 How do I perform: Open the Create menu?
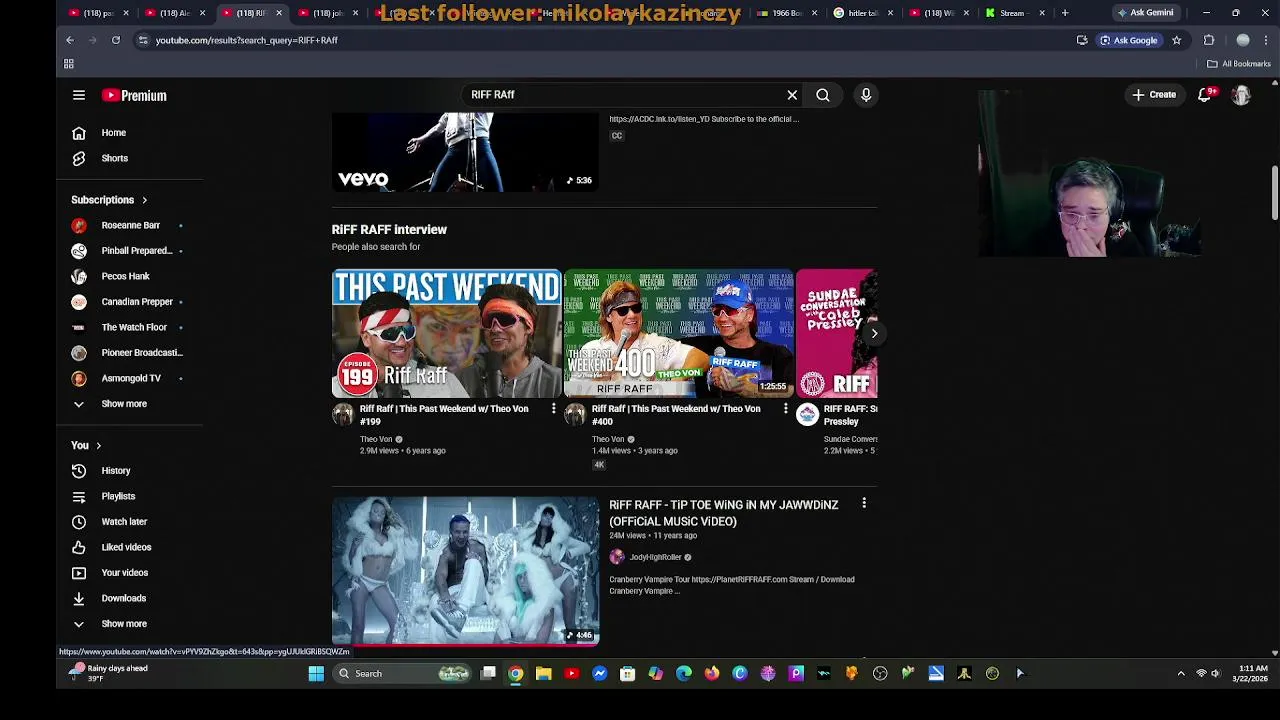coord(1153,95)
